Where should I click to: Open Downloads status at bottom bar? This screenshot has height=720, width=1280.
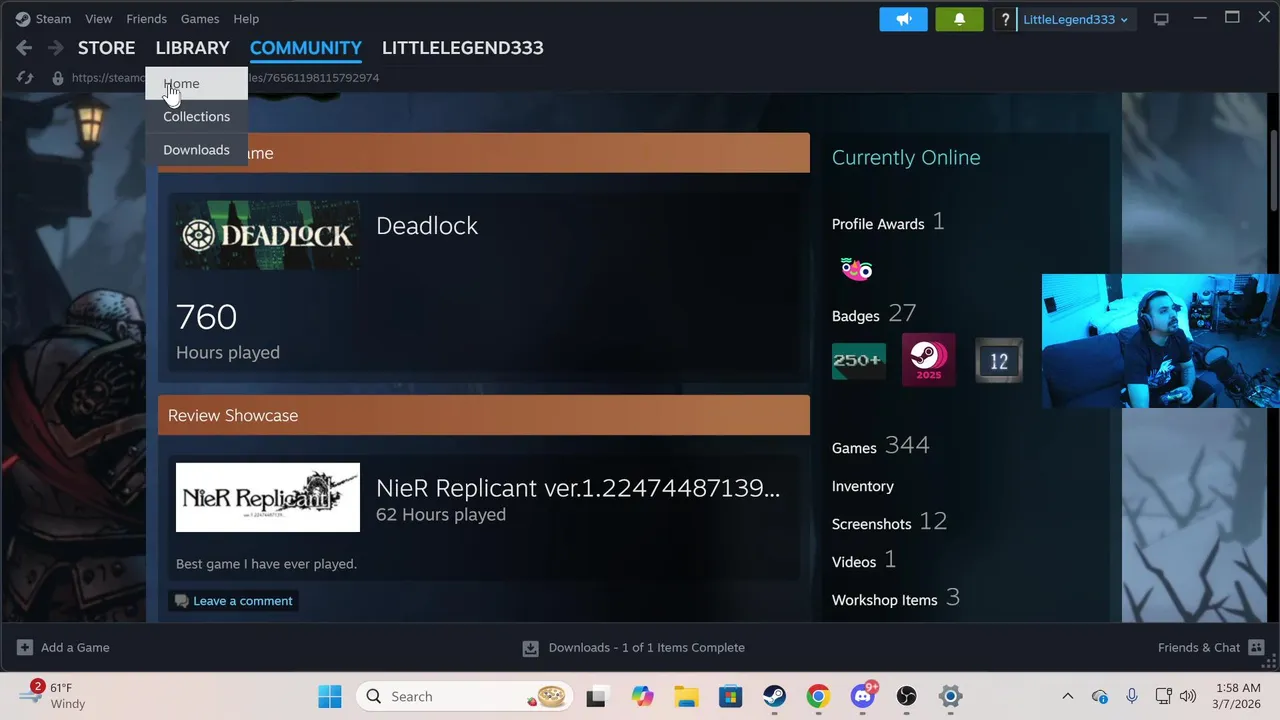coord(634,648)
